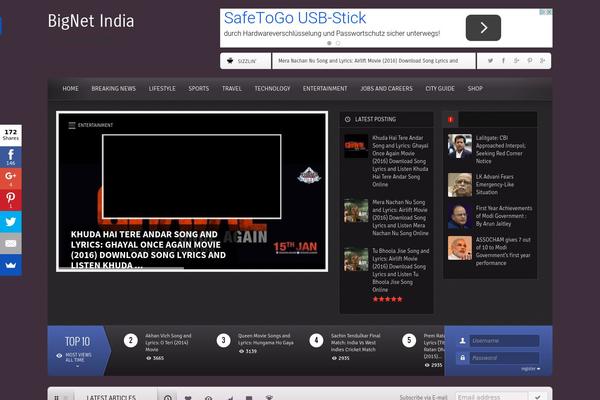
Task: Open the Technology menu item
Action: point(272,88)
